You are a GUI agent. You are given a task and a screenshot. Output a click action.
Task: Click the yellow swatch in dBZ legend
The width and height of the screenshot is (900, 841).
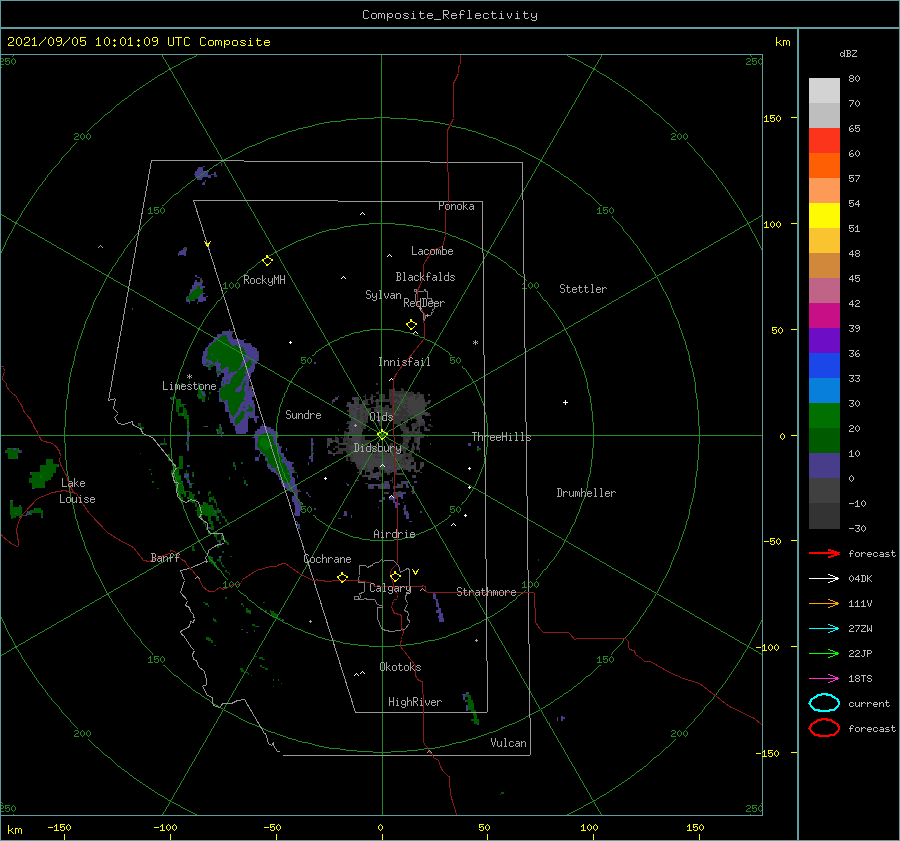(x=824, y=216)
